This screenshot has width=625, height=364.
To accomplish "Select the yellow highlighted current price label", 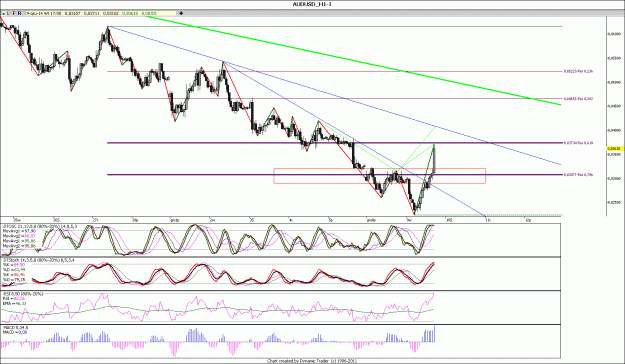I will tap(615, 148).
